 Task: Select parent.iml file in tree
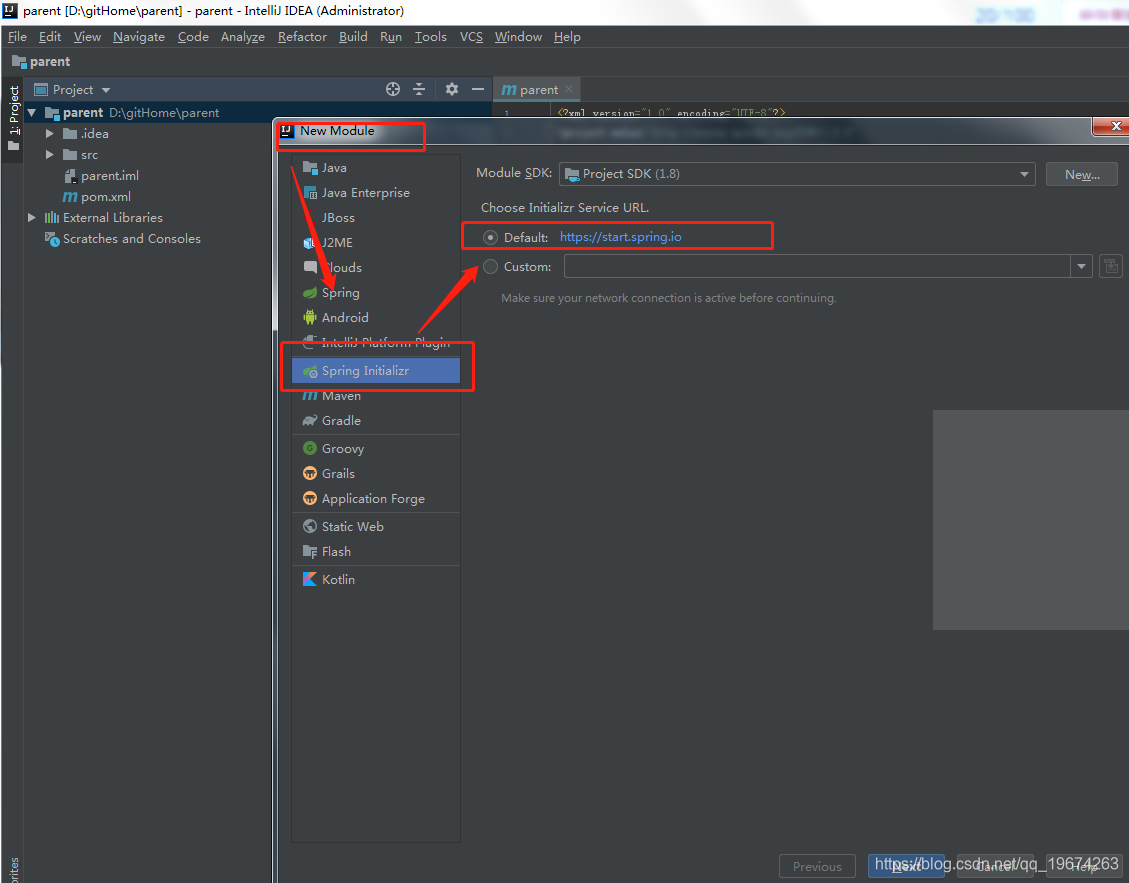(101, 176)
